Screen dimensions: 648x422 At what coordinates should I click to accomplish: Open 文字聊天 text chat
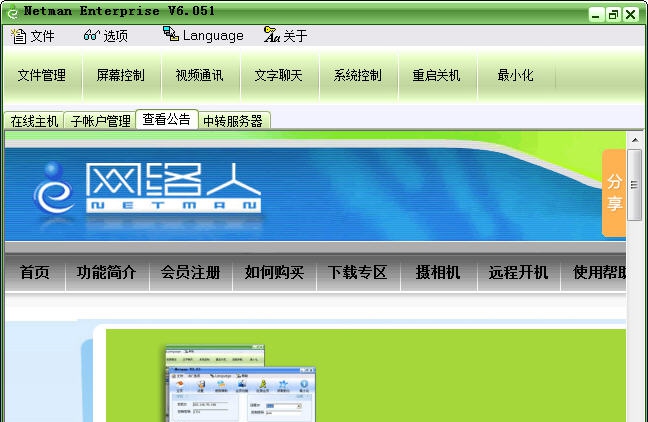(279, 76)
